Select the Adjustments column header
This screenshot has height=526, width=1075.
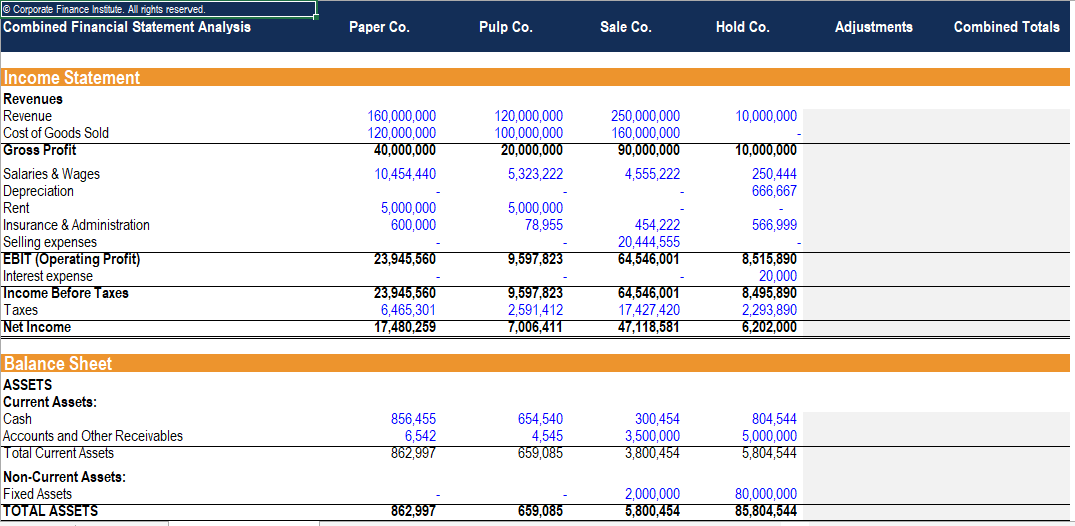874,27
